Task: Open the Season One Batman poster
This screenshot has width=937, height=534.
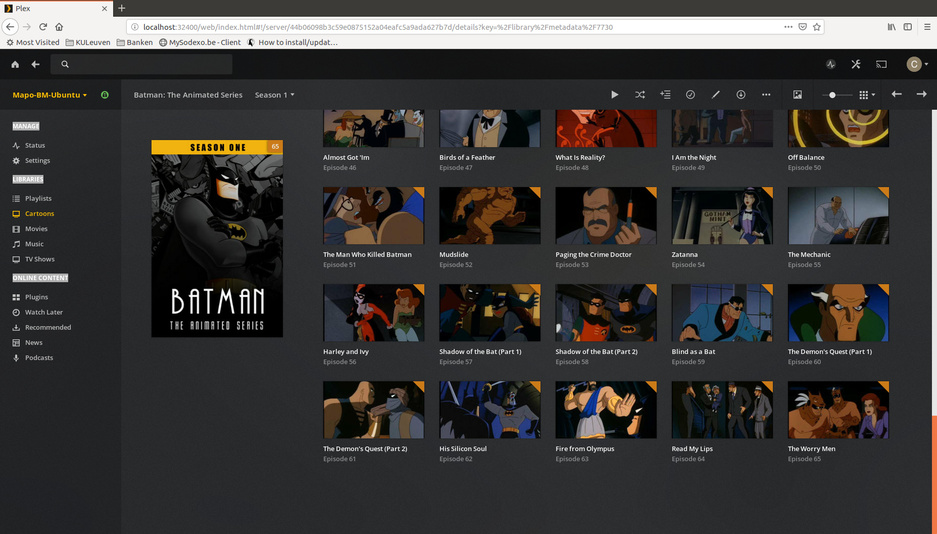Action: click(217, 239)
